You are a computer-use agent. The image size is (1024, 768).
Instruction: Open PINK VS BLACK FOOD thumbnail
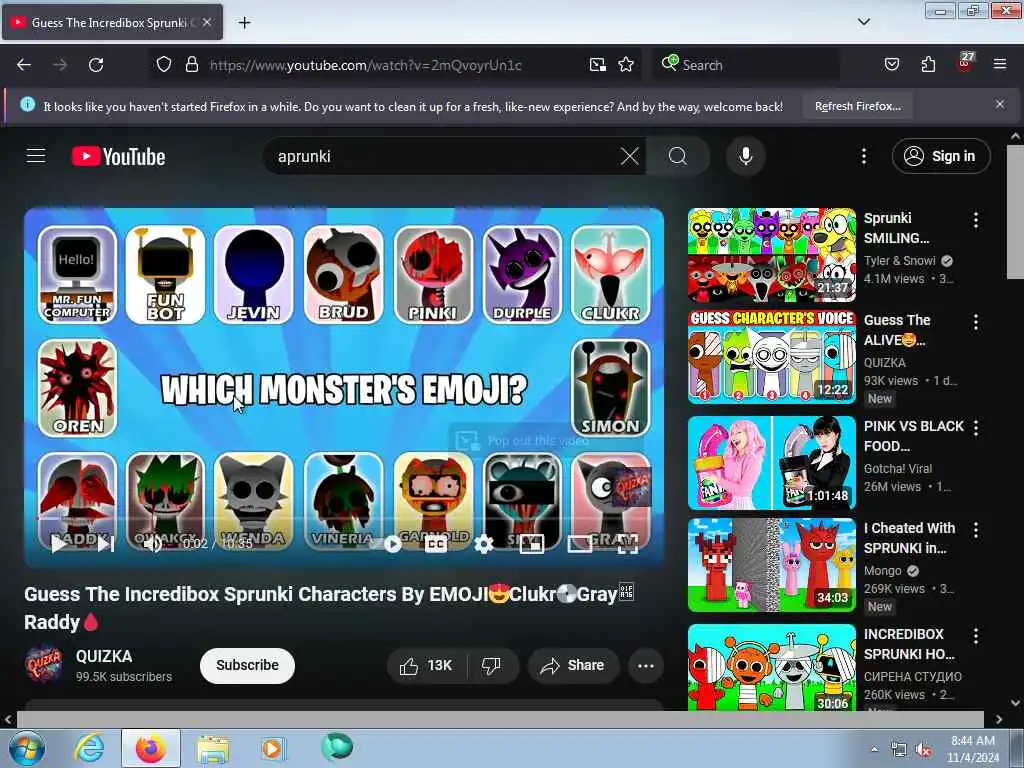(x=771, y=463)
